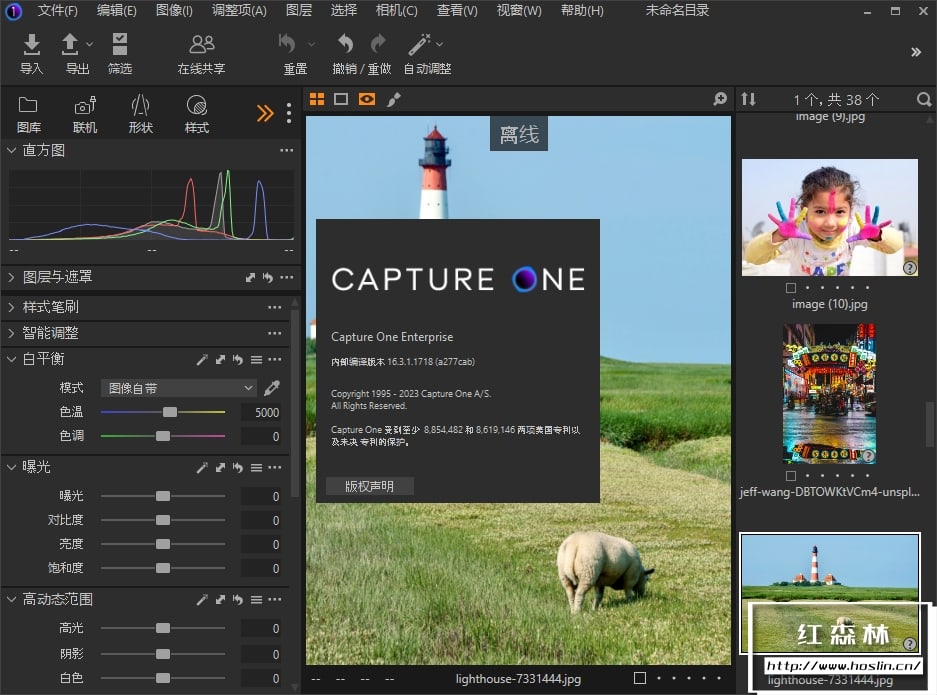Select the neon street photo thumbnail

(829, 393)
